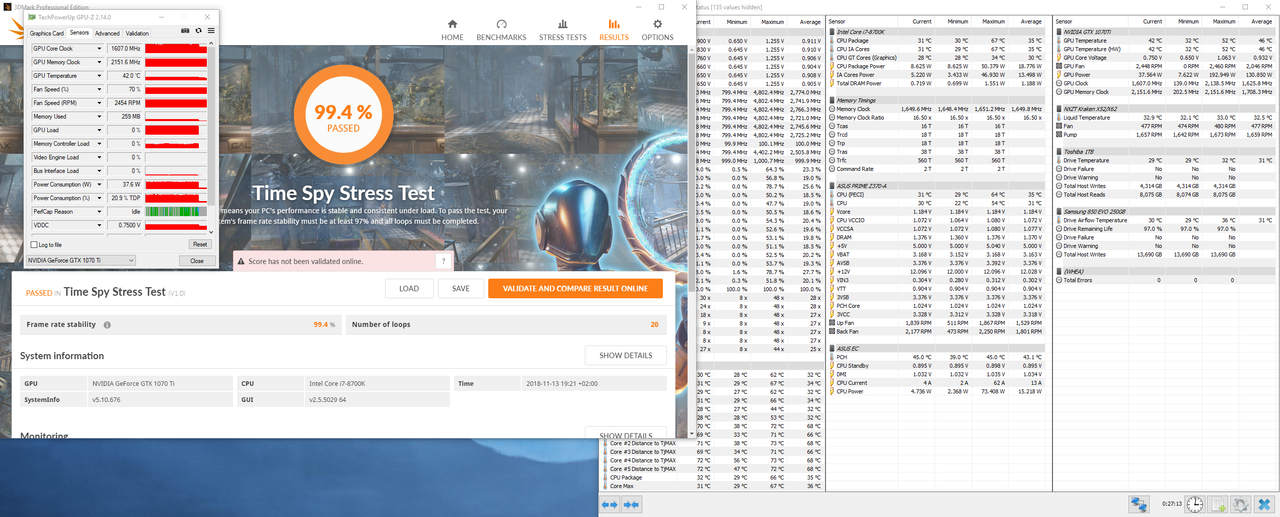Click the HWiNFO collapse columns arrows icon
This screenshot has height=517, width=1280.
pyautogui.click(x=631, y=505)
